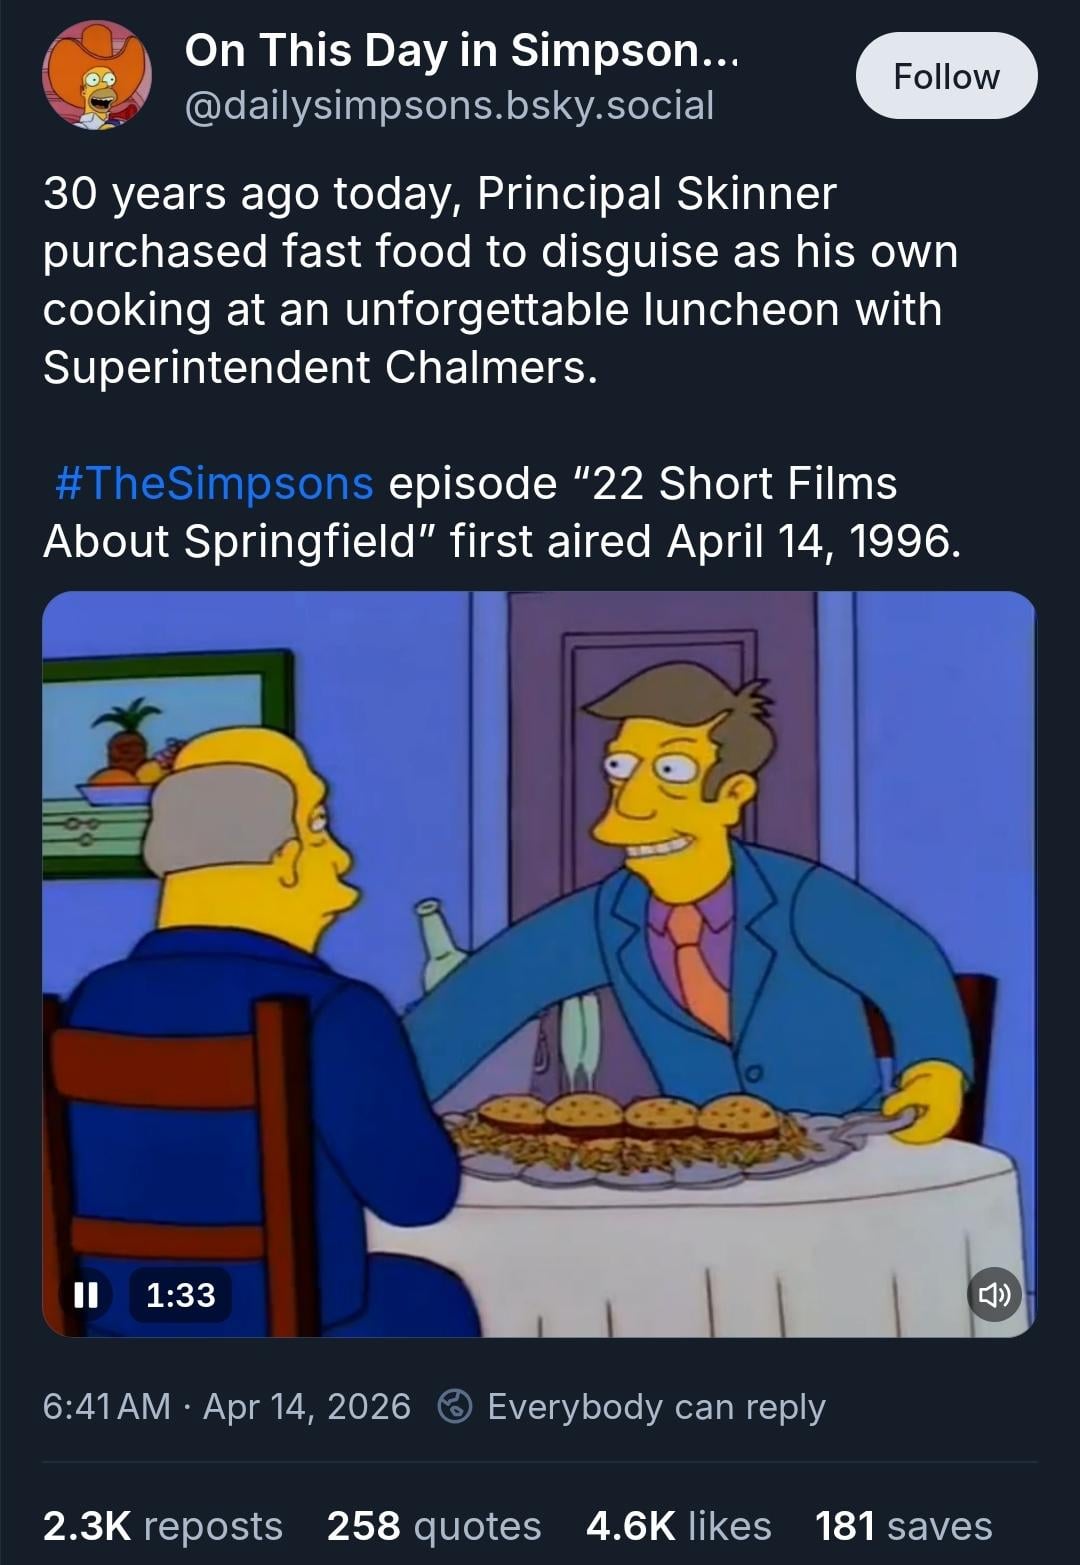The image size is (1080, 1565).
Task: Click the Apr 14, 2026 post date
Action: point(306,1406)
